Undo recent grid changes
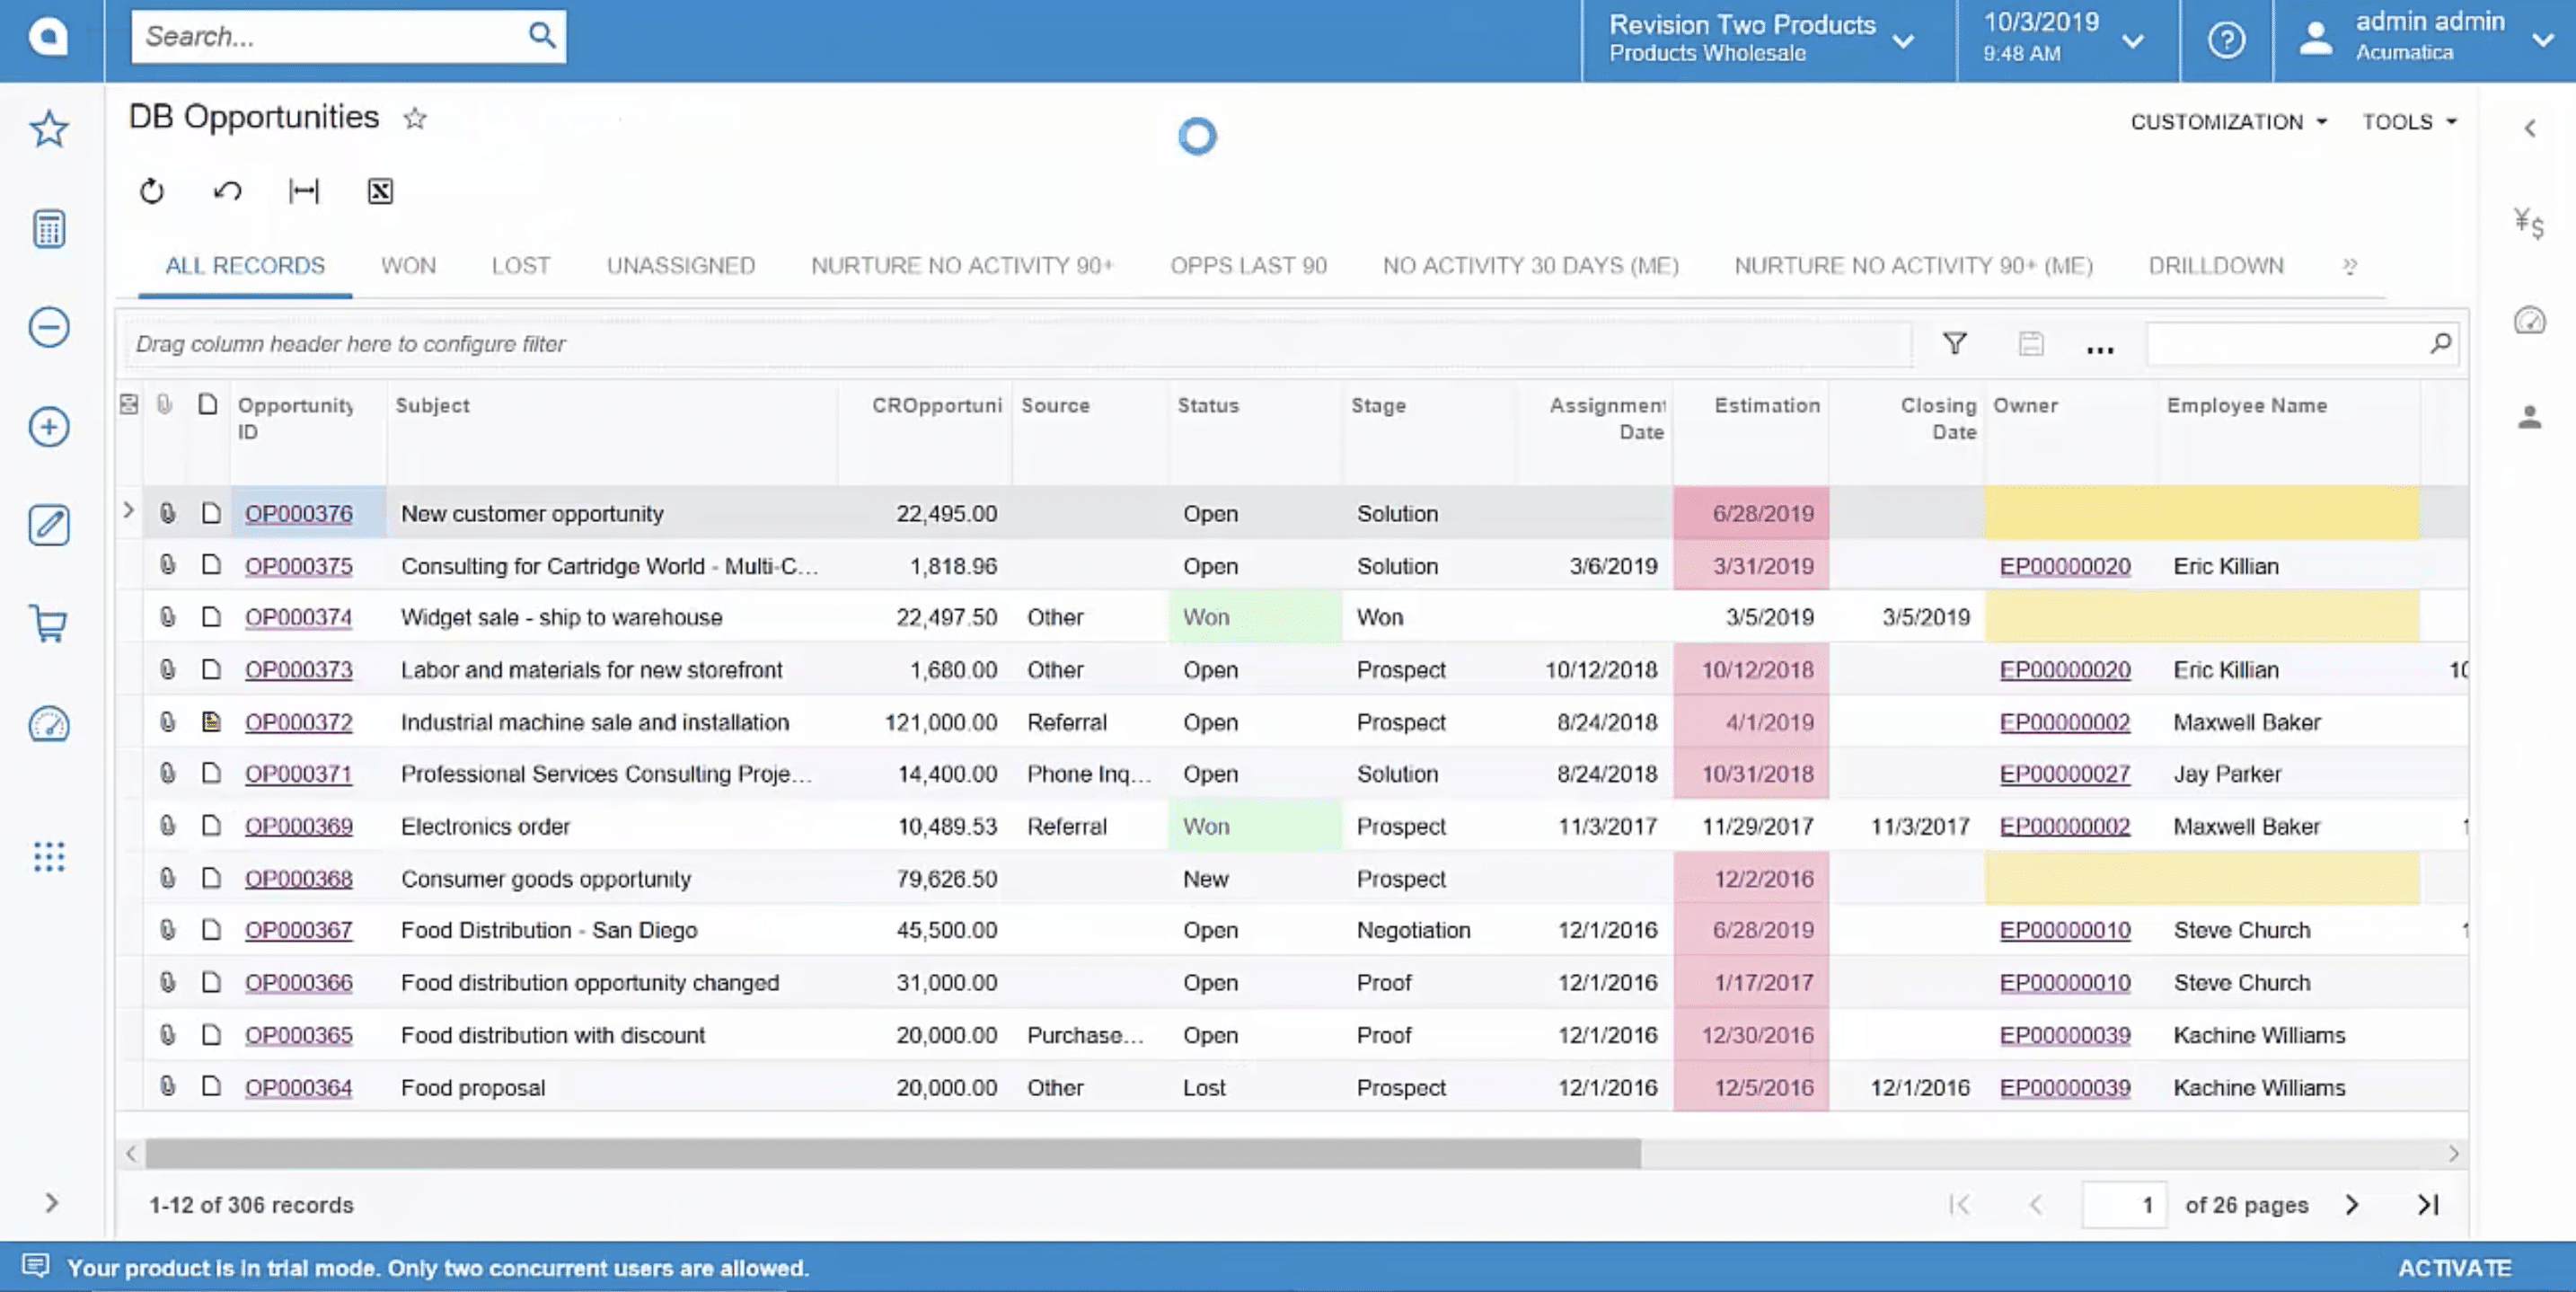 pos(226,191)
